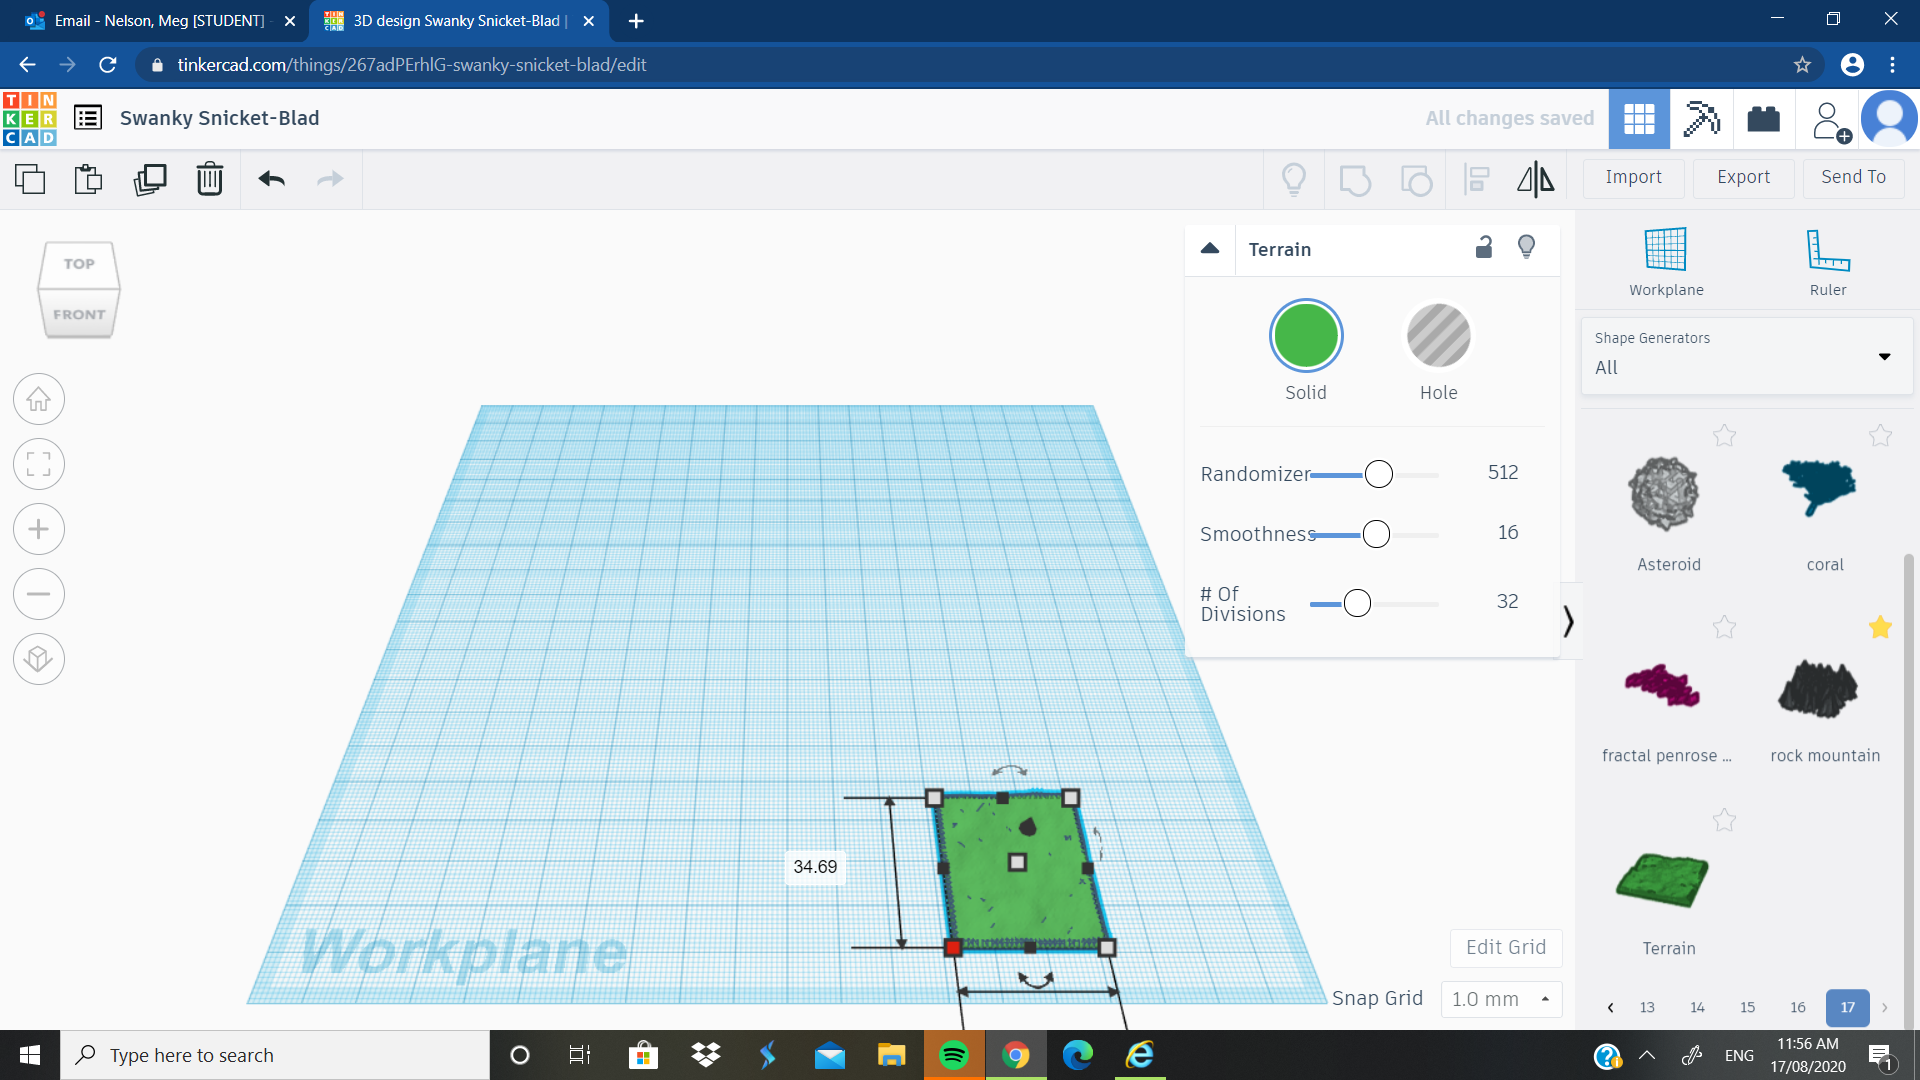Switch Terrain to Hole mode
The height and width of the screenshot is (1080, 1920).
click(x=1438, y=335)
